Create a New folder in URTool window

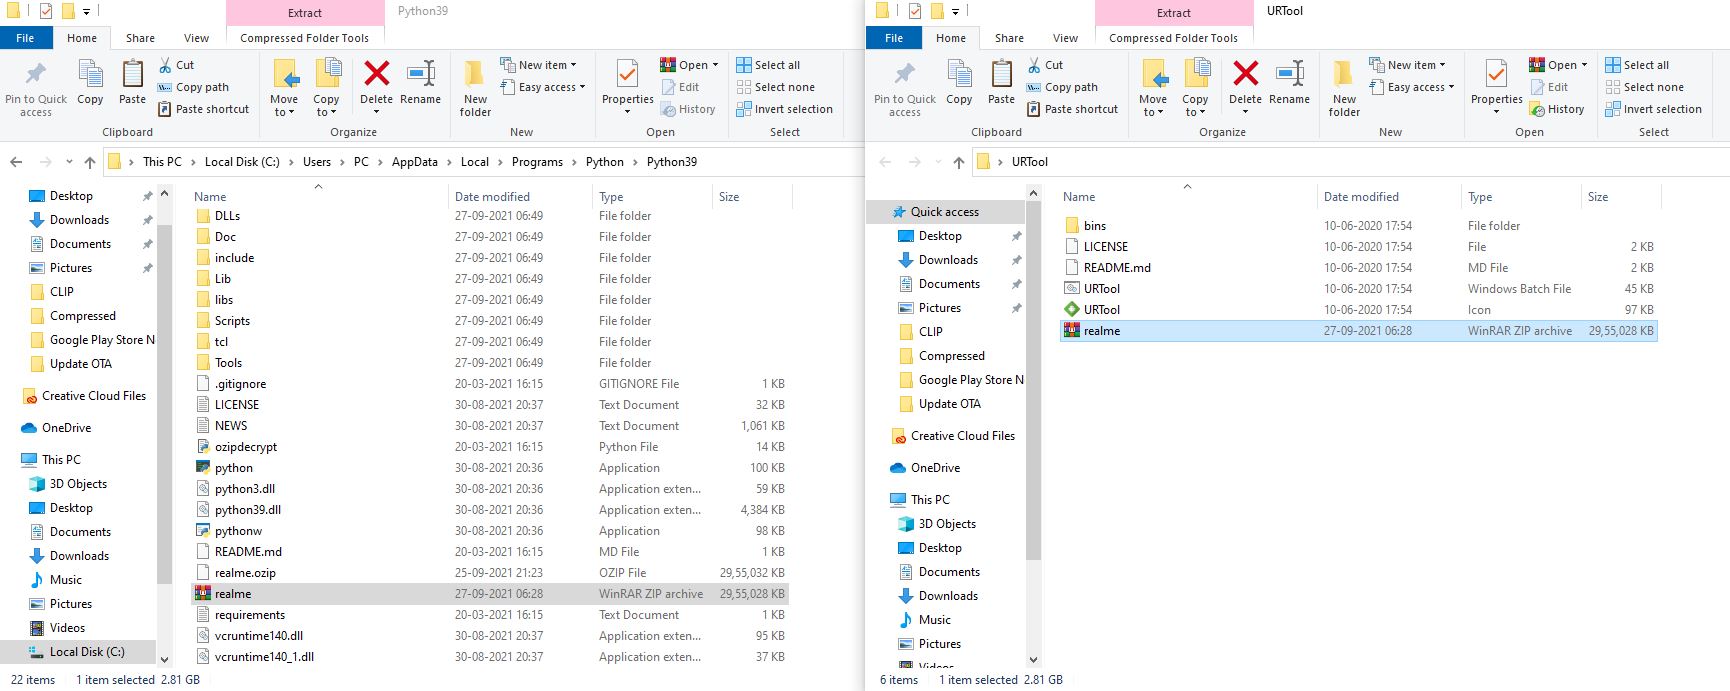pyautogui.click(x=1344, y=89)
